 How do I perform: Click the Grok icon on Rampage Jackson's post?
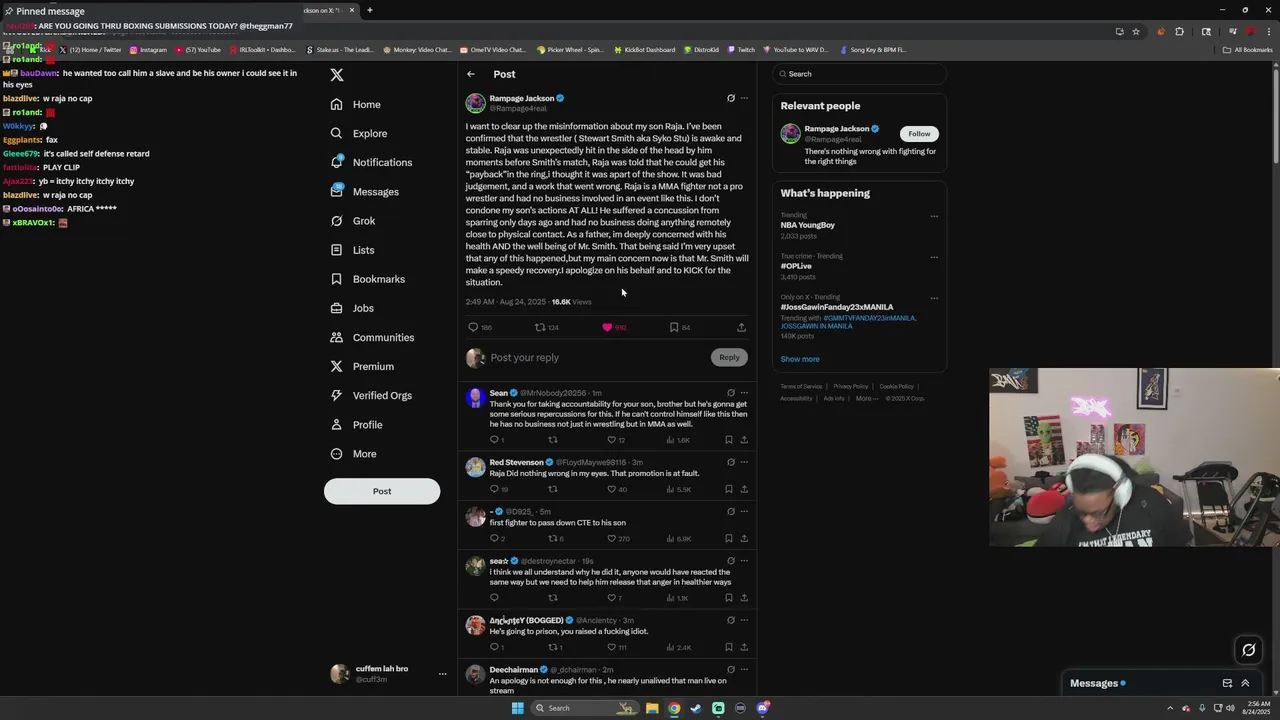pyautogui.click(x=731, y=98)
